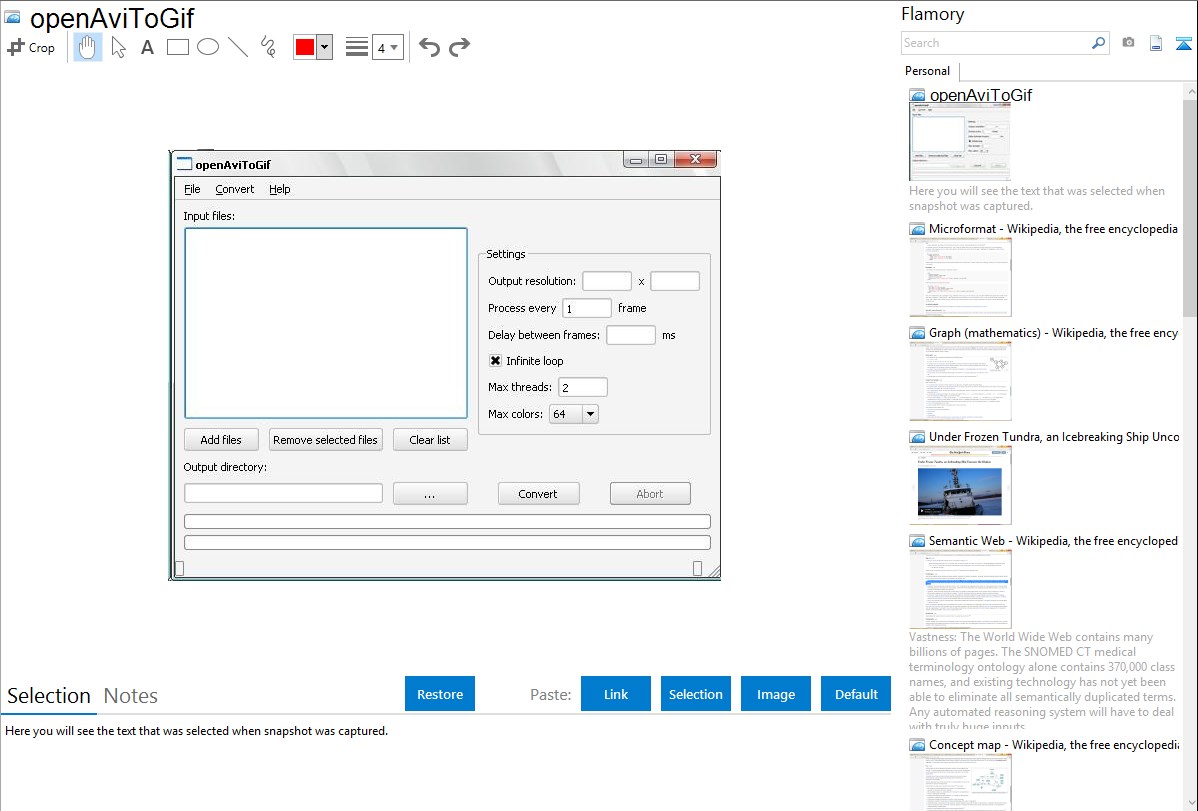
Task: Click the Convert button
Action: click(x=539, y=494)
